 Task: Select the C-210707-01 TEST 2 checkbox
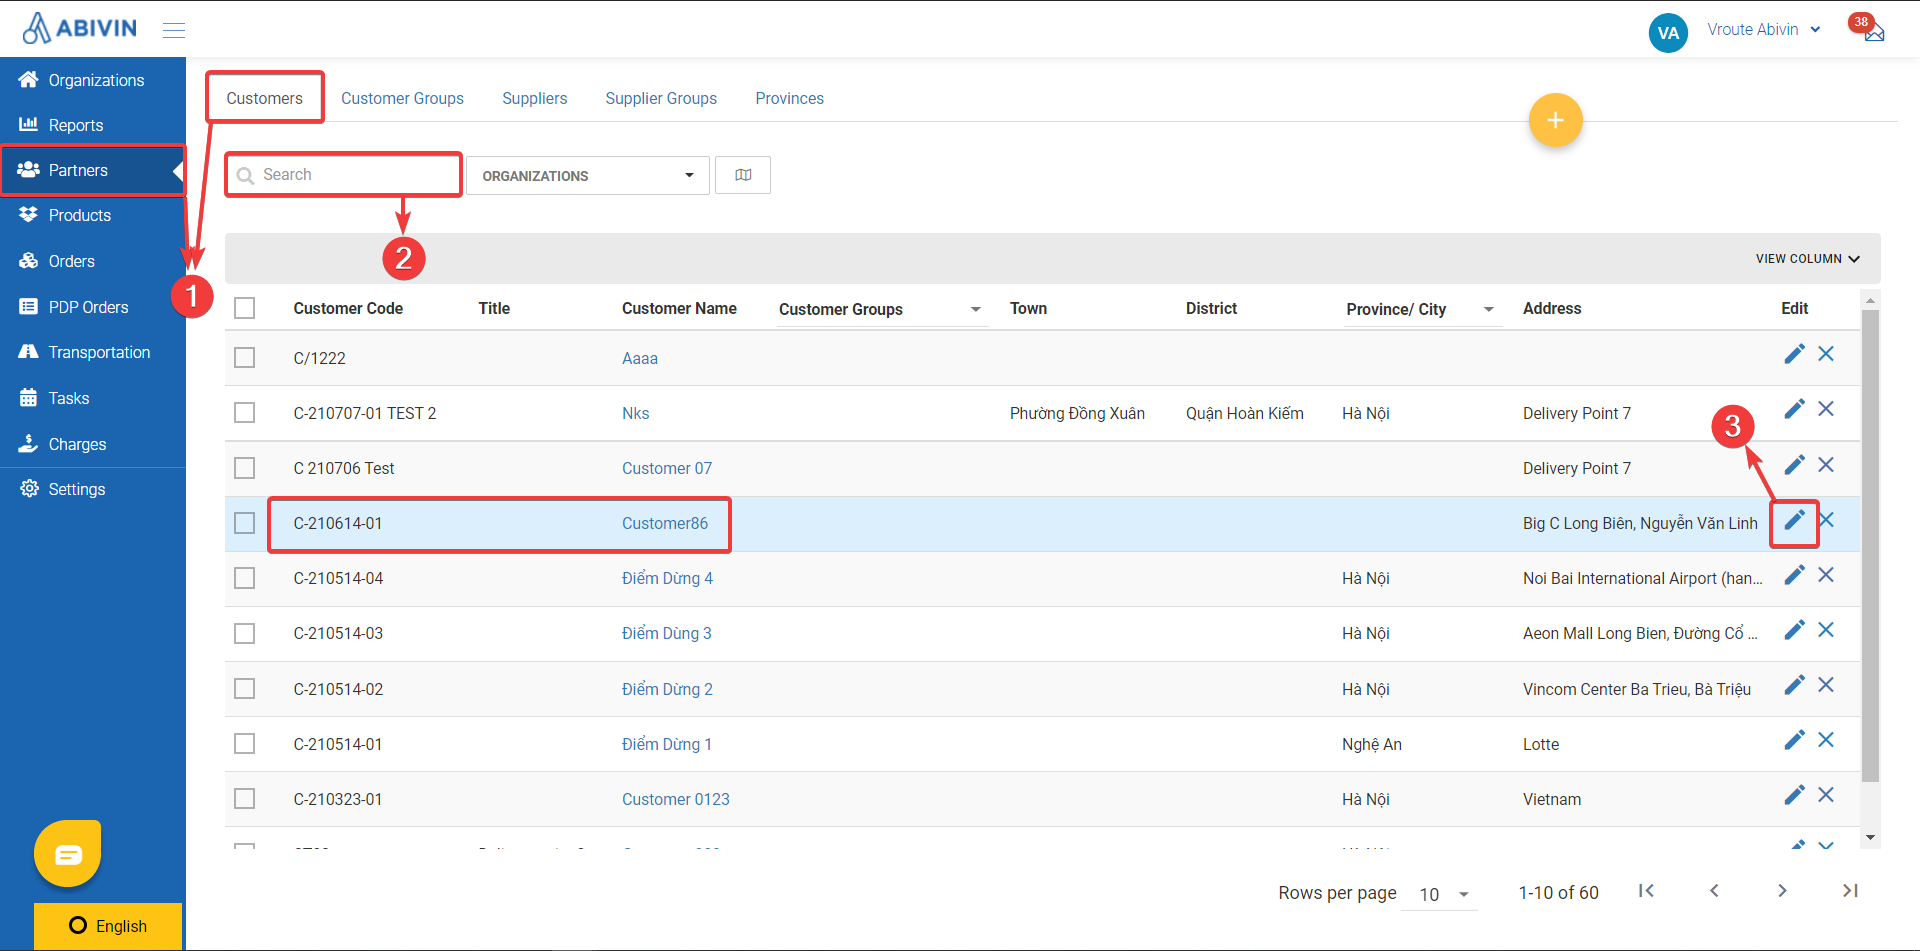tap(245, 413)
